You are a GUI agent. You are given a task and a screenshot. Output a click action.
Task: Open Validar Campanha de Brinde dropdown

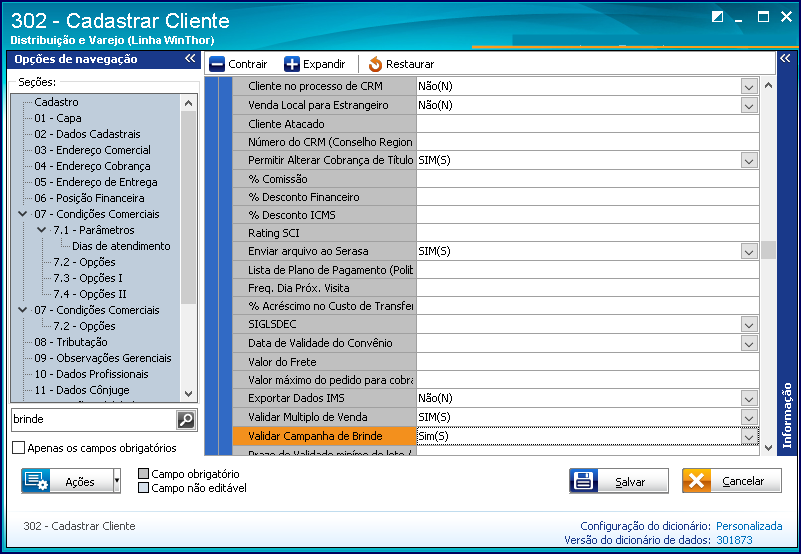coord(749,436)
